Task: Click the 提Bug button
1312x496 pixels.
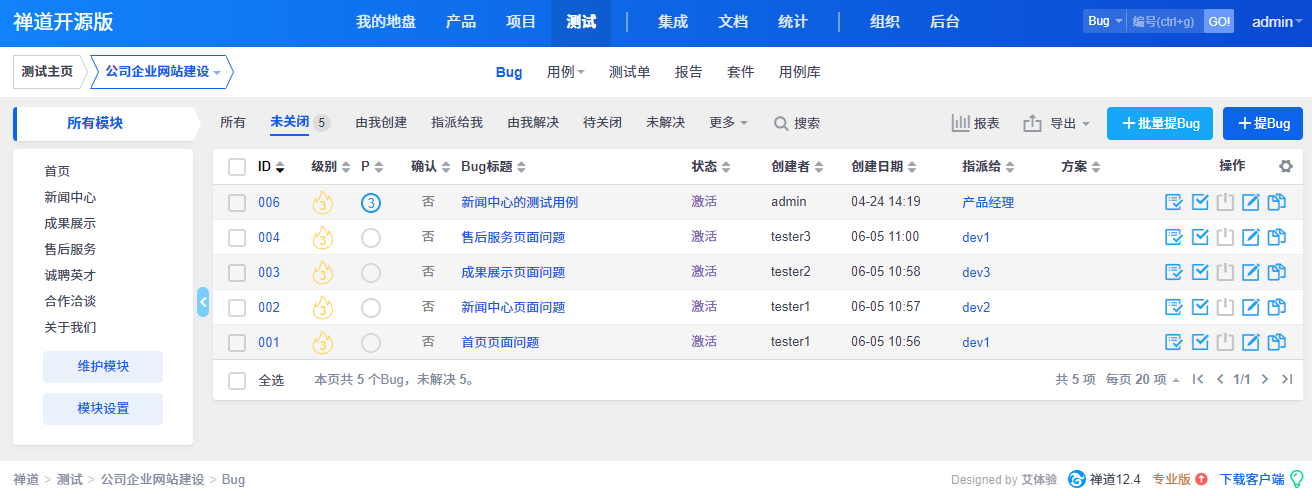Action: pyautogui.click(x=1263, y=123)
